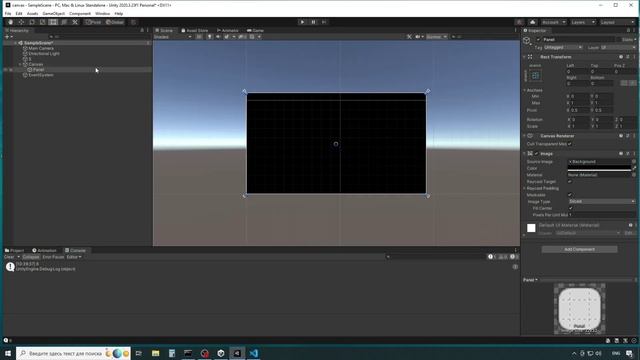Screen dimensions: 640x360
Task: Select the Rect tool in toolbar
Action: point(53,22)
